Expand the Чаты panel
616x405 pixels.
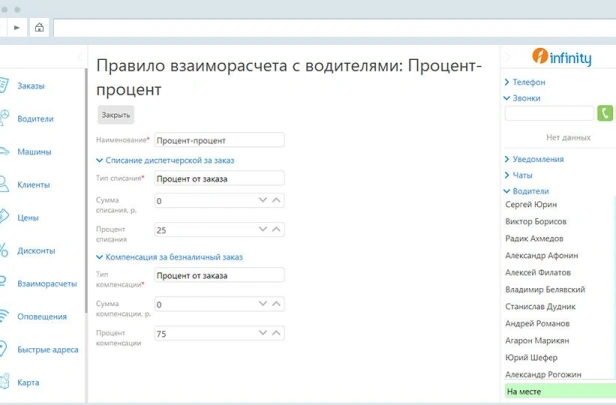(x=507, y=175)
